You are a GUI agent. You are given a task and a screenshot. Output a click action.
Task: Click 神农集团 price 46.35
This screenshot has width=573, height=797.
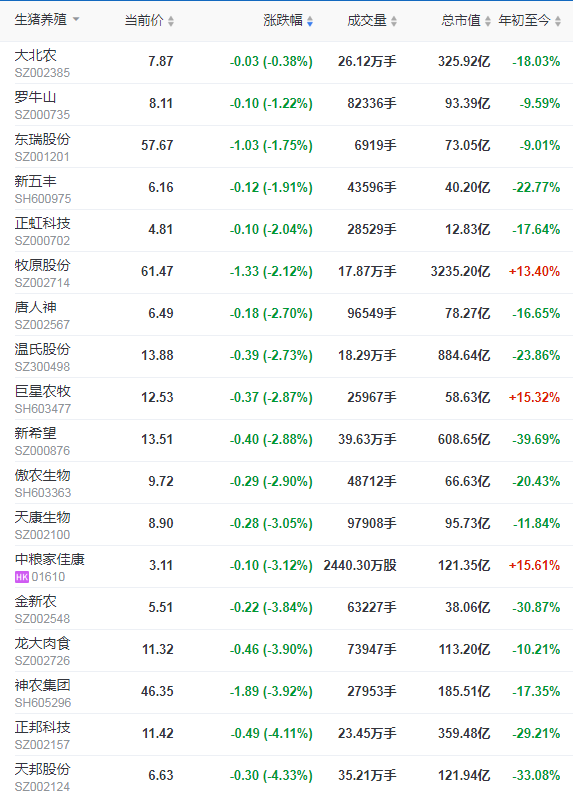pyautogui.click(x=157, y=691)
